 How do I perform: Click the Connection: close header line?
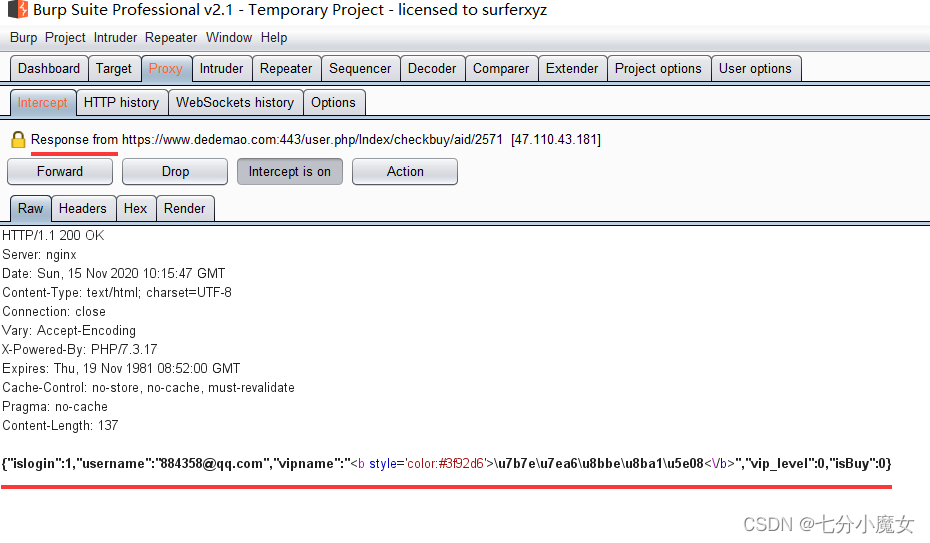[x=54, y=311]
